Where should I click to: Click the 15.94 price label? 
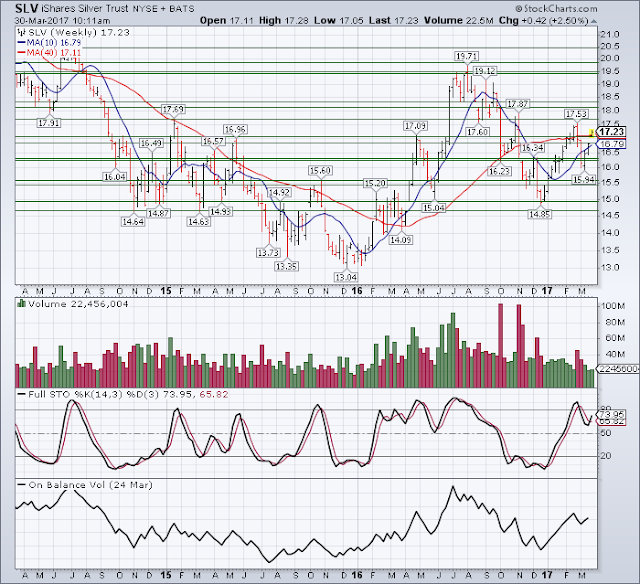[x=584, y=180]
